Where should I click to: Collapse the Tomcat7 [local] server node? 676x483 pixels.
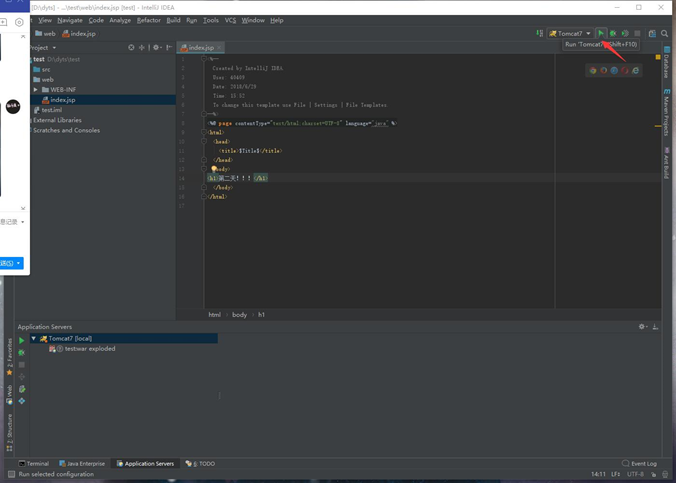[33, 339]
